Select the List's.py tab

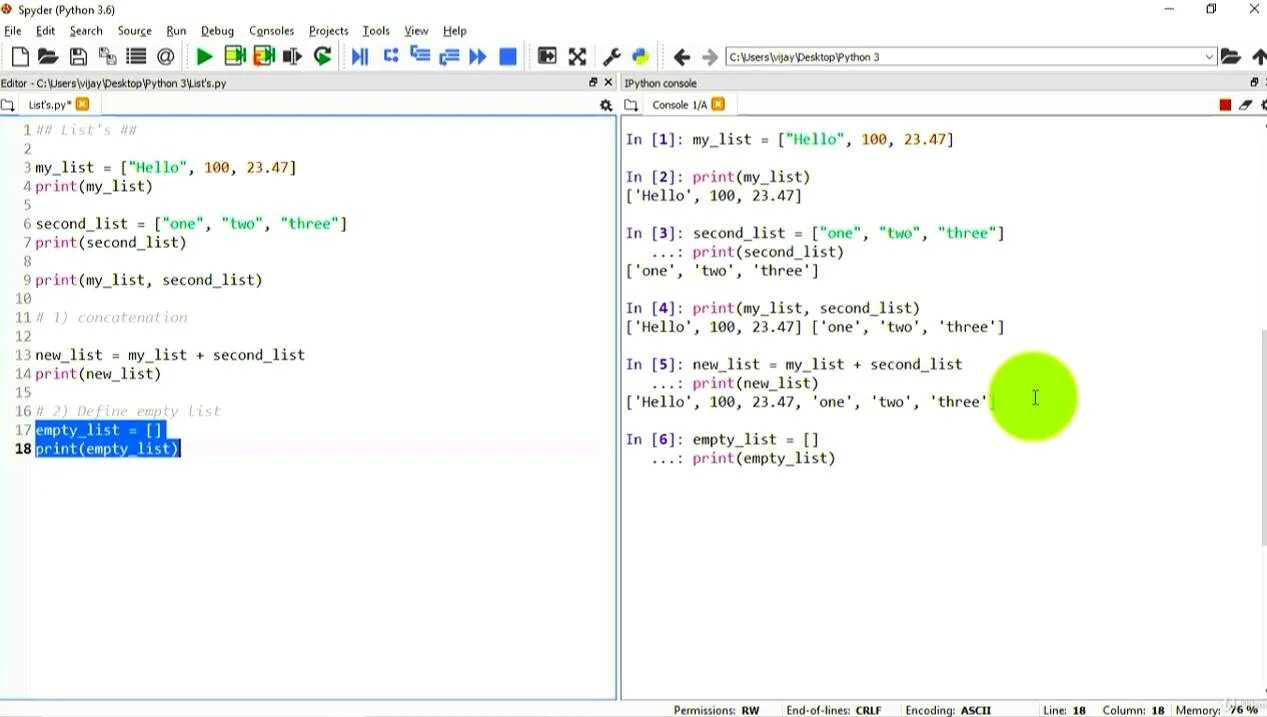pyautogui.click(x=49, y=105)
